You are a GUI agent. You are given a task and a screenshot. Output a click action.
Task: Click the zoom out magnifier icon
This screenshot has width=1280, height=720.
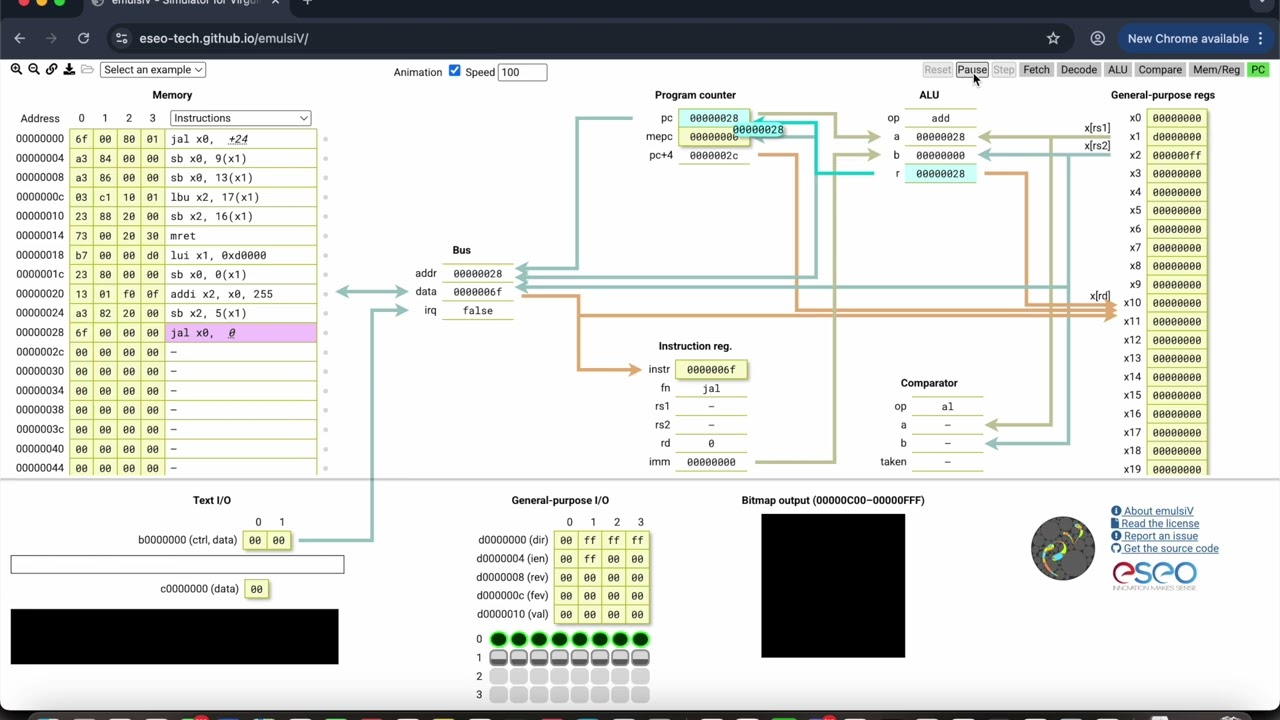tap(34, 69)
